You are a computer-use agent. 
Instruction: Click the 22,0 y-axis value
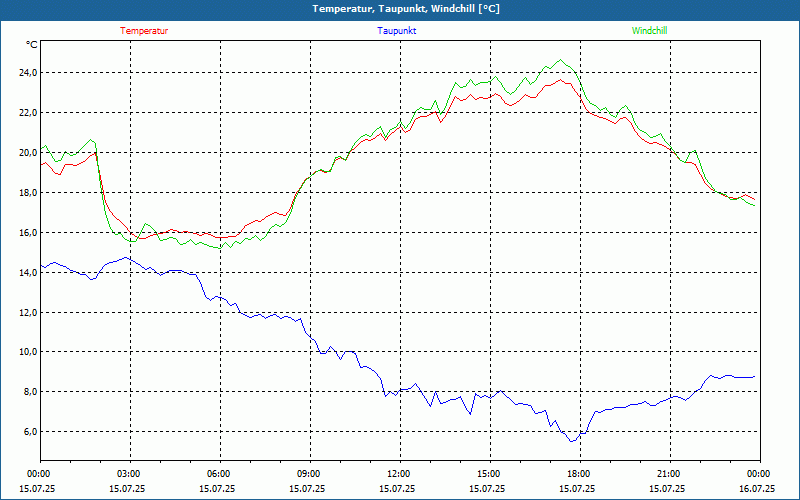tap(29, 112)
